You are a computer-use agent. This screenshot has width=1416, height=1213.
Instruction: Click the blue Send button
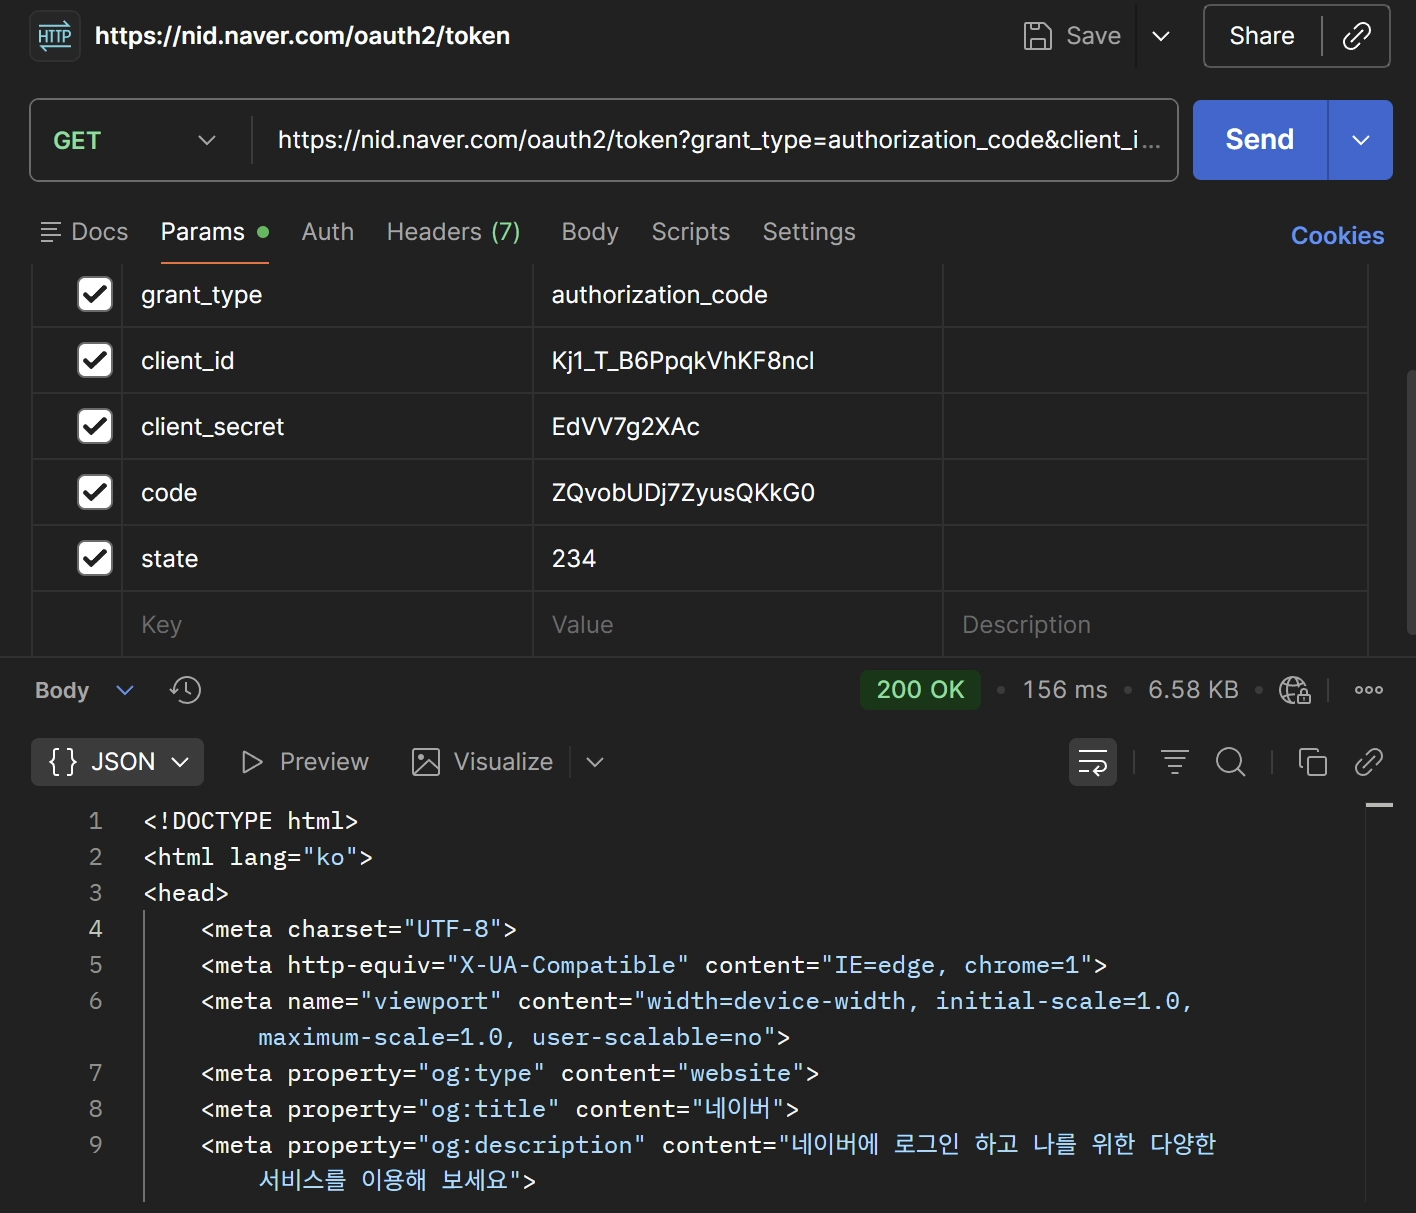[1259, 140]
